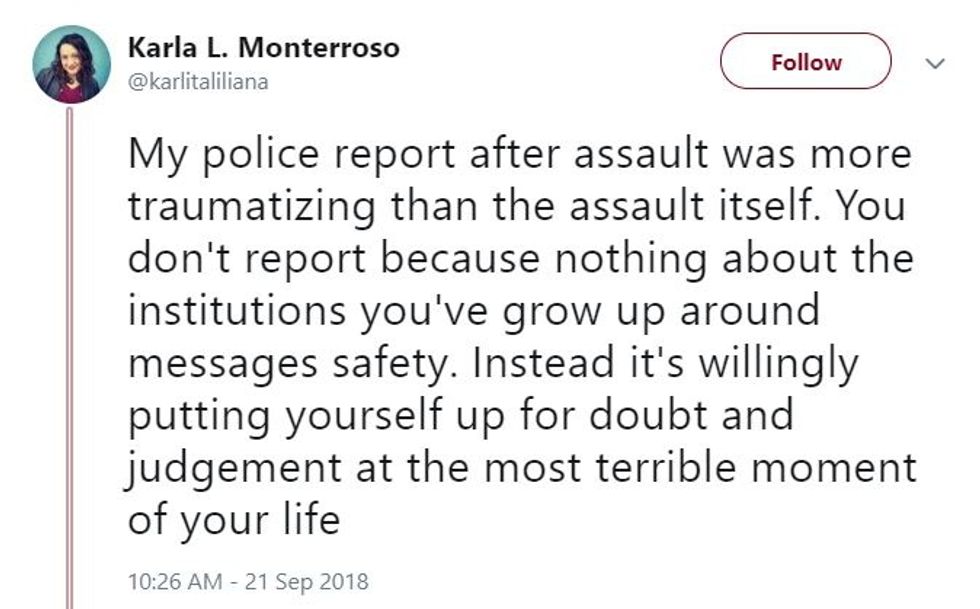Click the line starting 'messages safety'
Image resolution: width=980 pixels, height=609 pixels.
coord(492,363)
